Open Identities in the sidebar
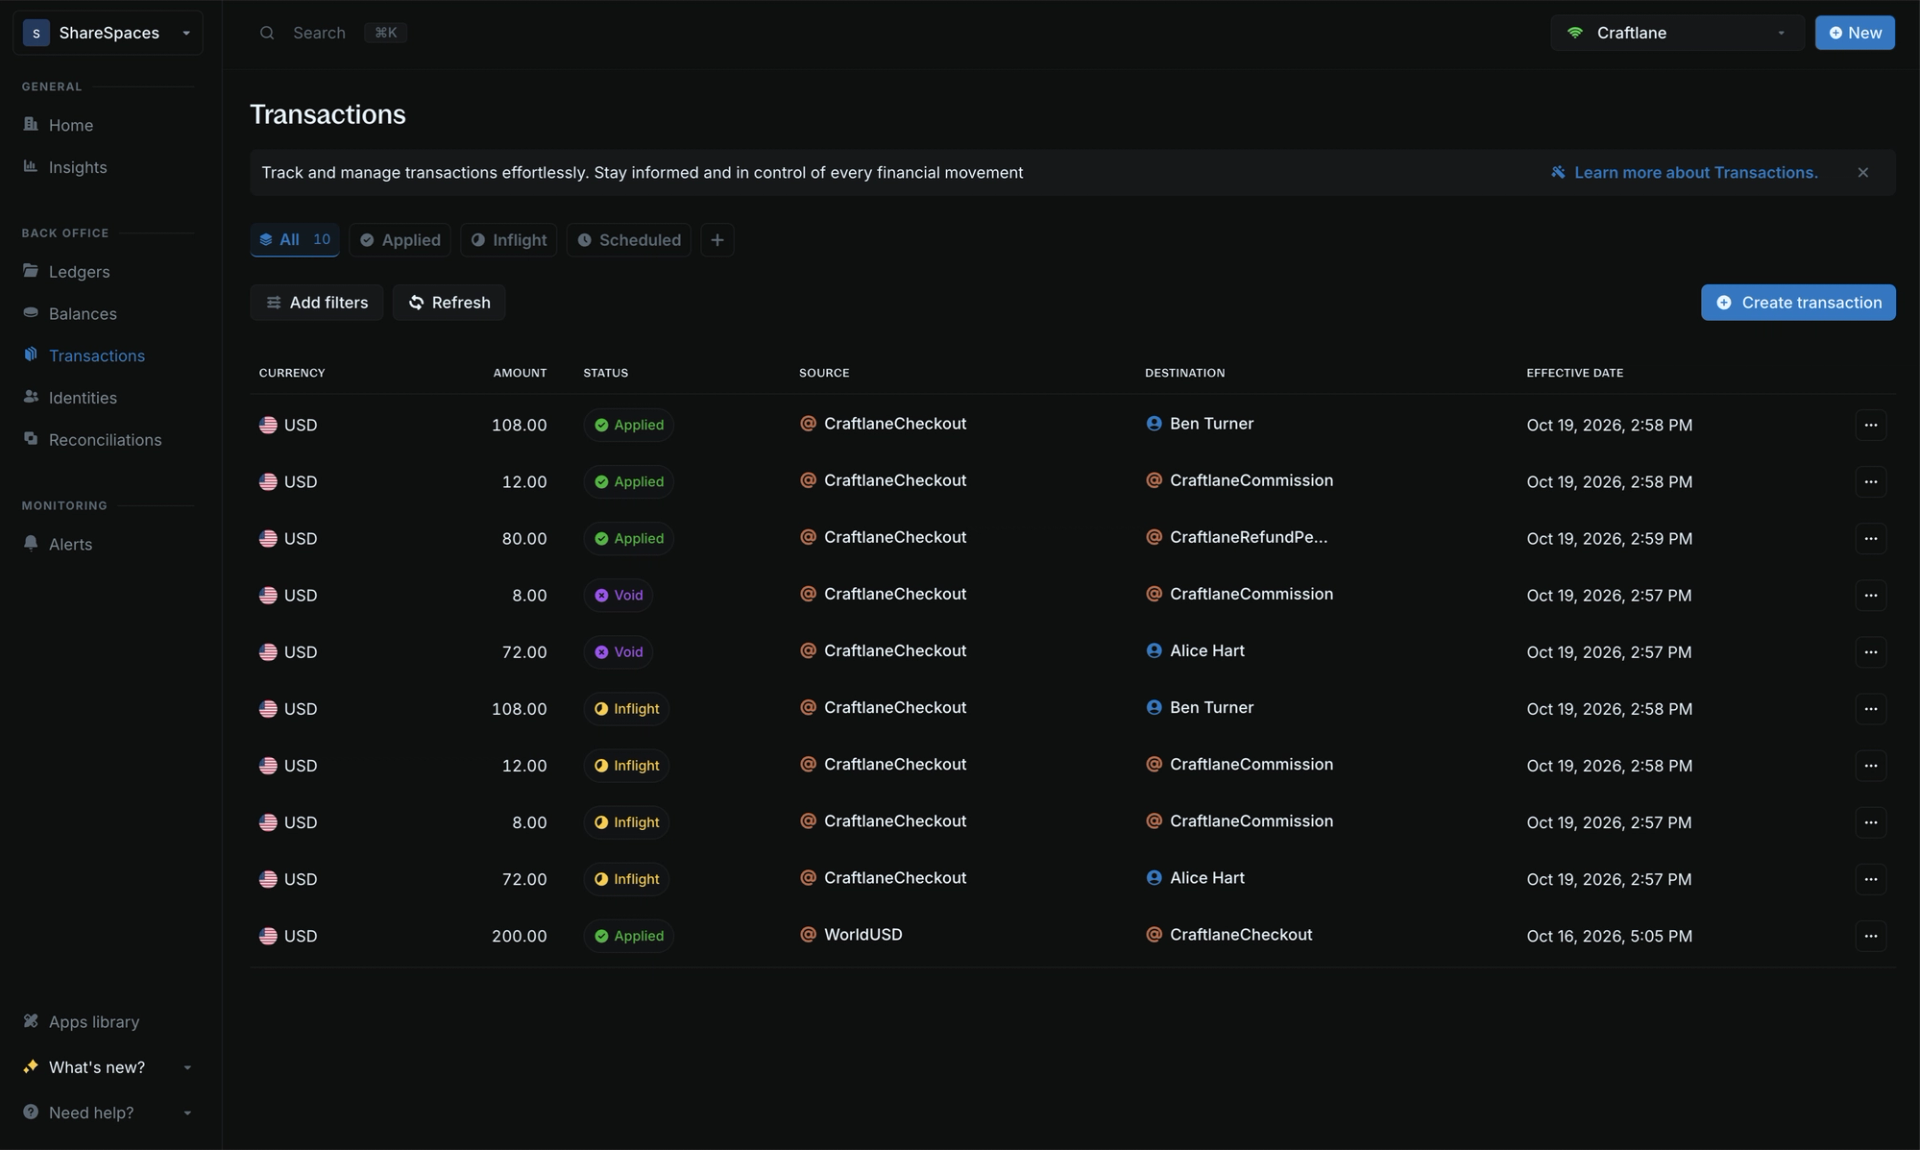1920x1150 pixels. click(x=82, y=398)
